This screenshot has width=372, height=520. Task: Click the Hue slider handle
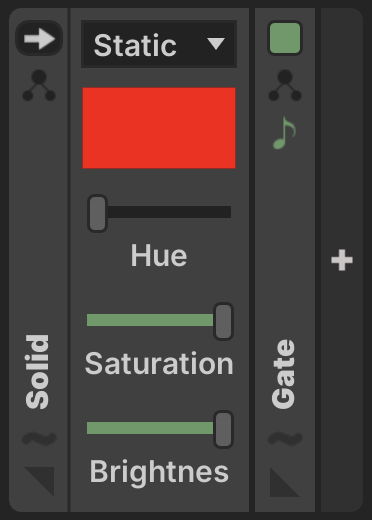pos(97,213)
